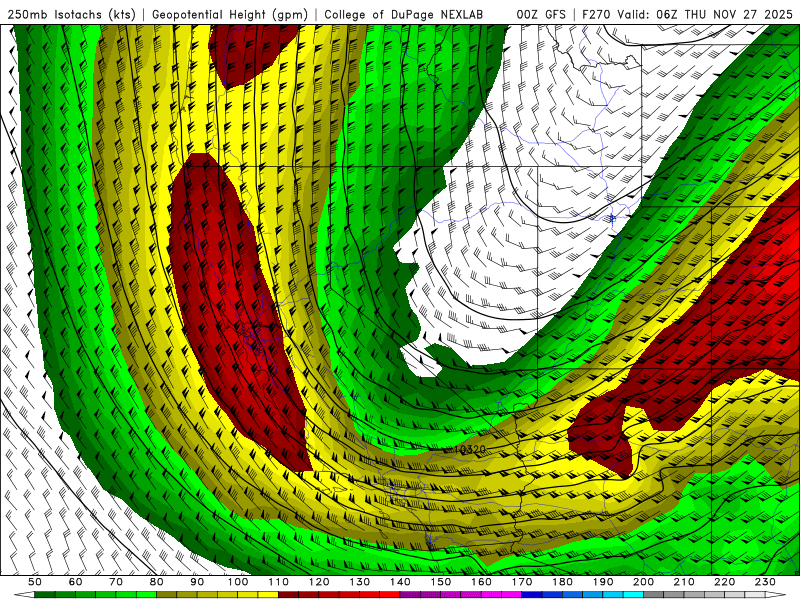Click the '110' value on the color scale
The width and height of the screenshot is (800, 600).
tap(279, 581)
